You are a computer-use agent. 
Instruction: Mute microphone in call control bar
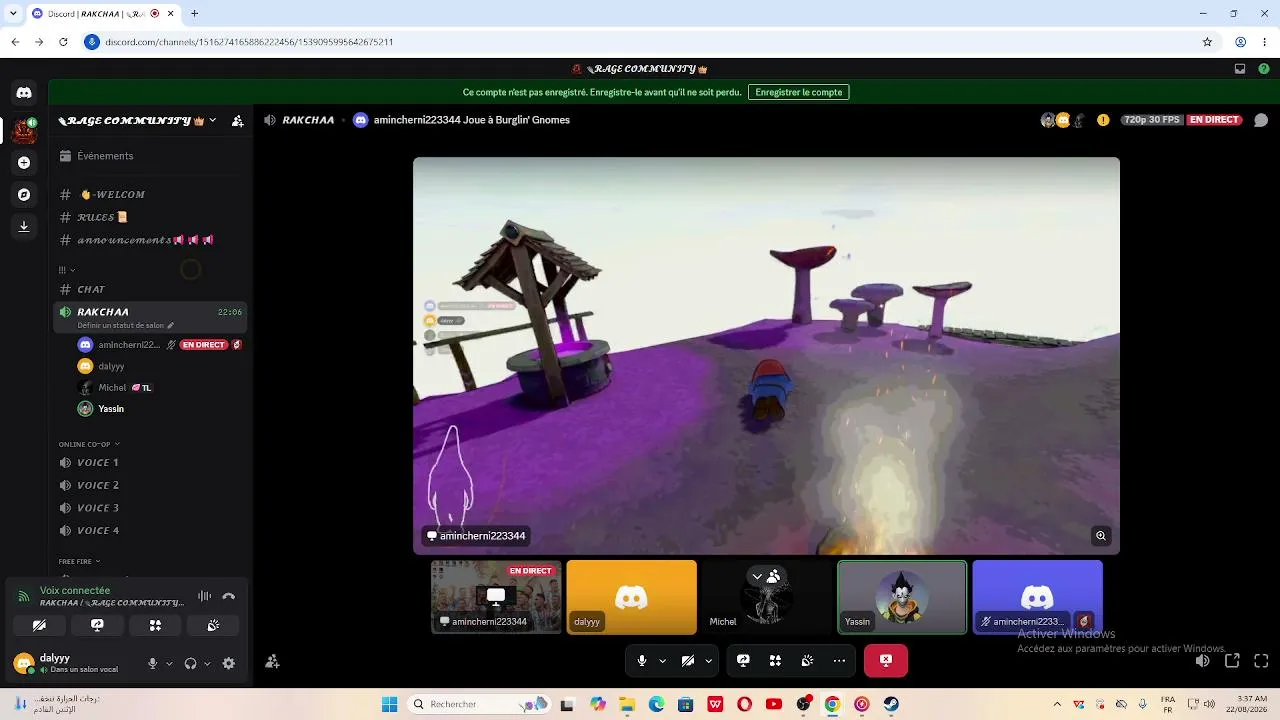642,661
